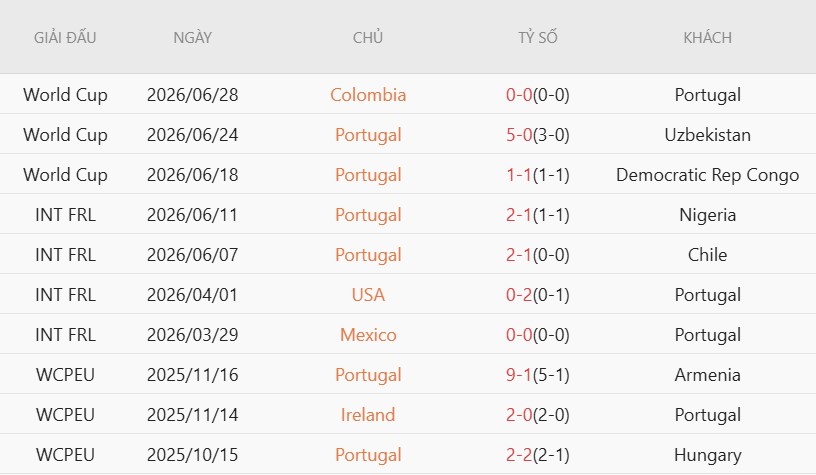Select the Democratic Rep Congo team name
Viewport: 816px width, 475px height.
[x=707, y=175]
